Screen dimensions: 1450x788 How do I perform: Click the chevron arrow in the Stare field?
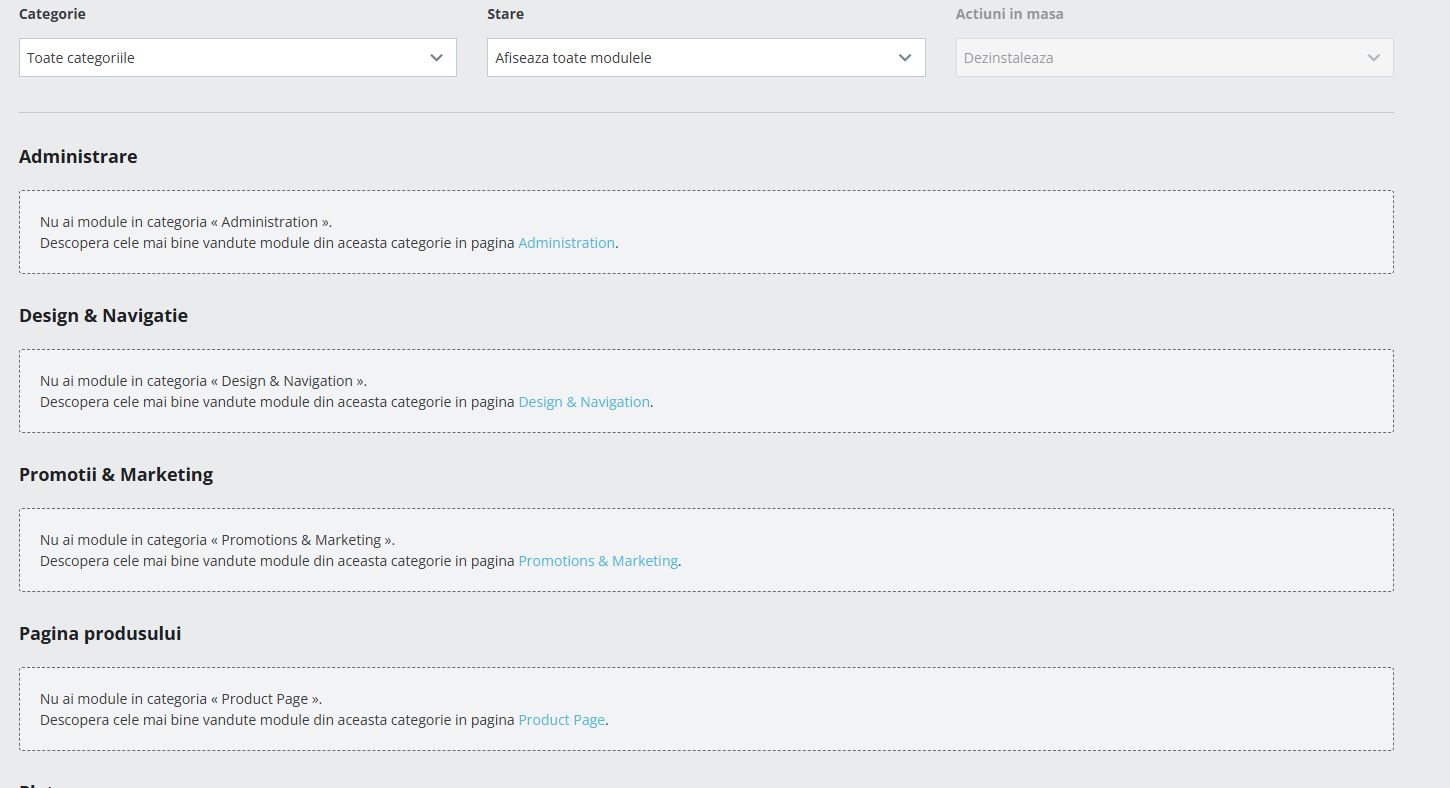905,58
